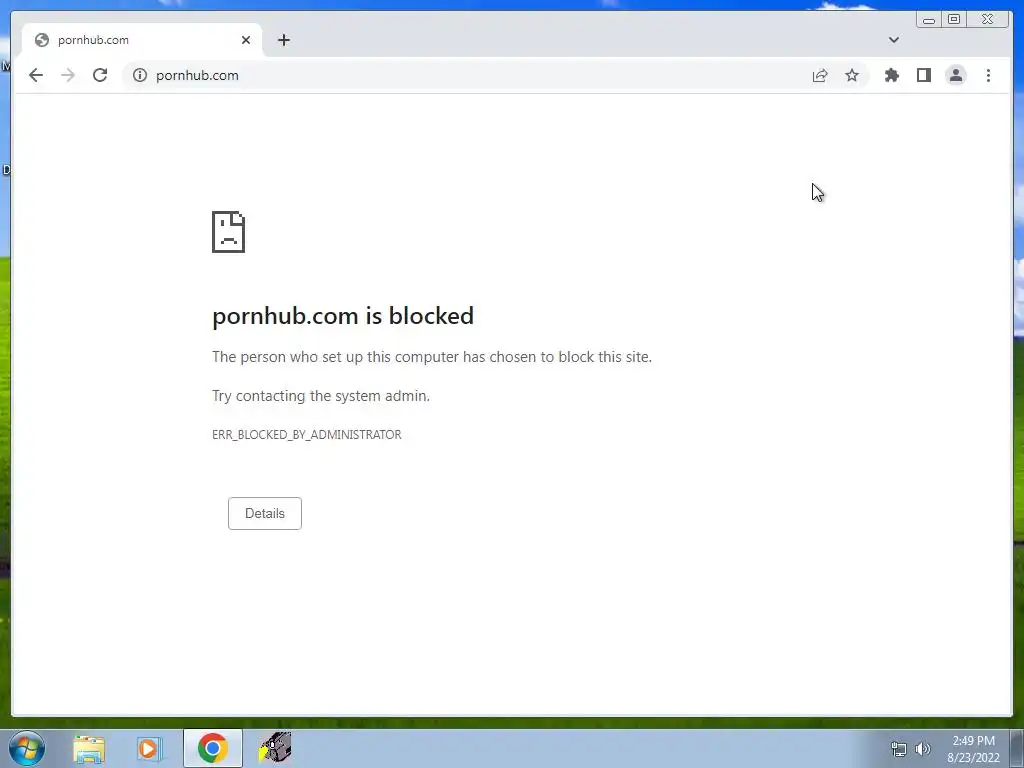
Task: Go back to the previous page
Action: (x=36, y=75)
